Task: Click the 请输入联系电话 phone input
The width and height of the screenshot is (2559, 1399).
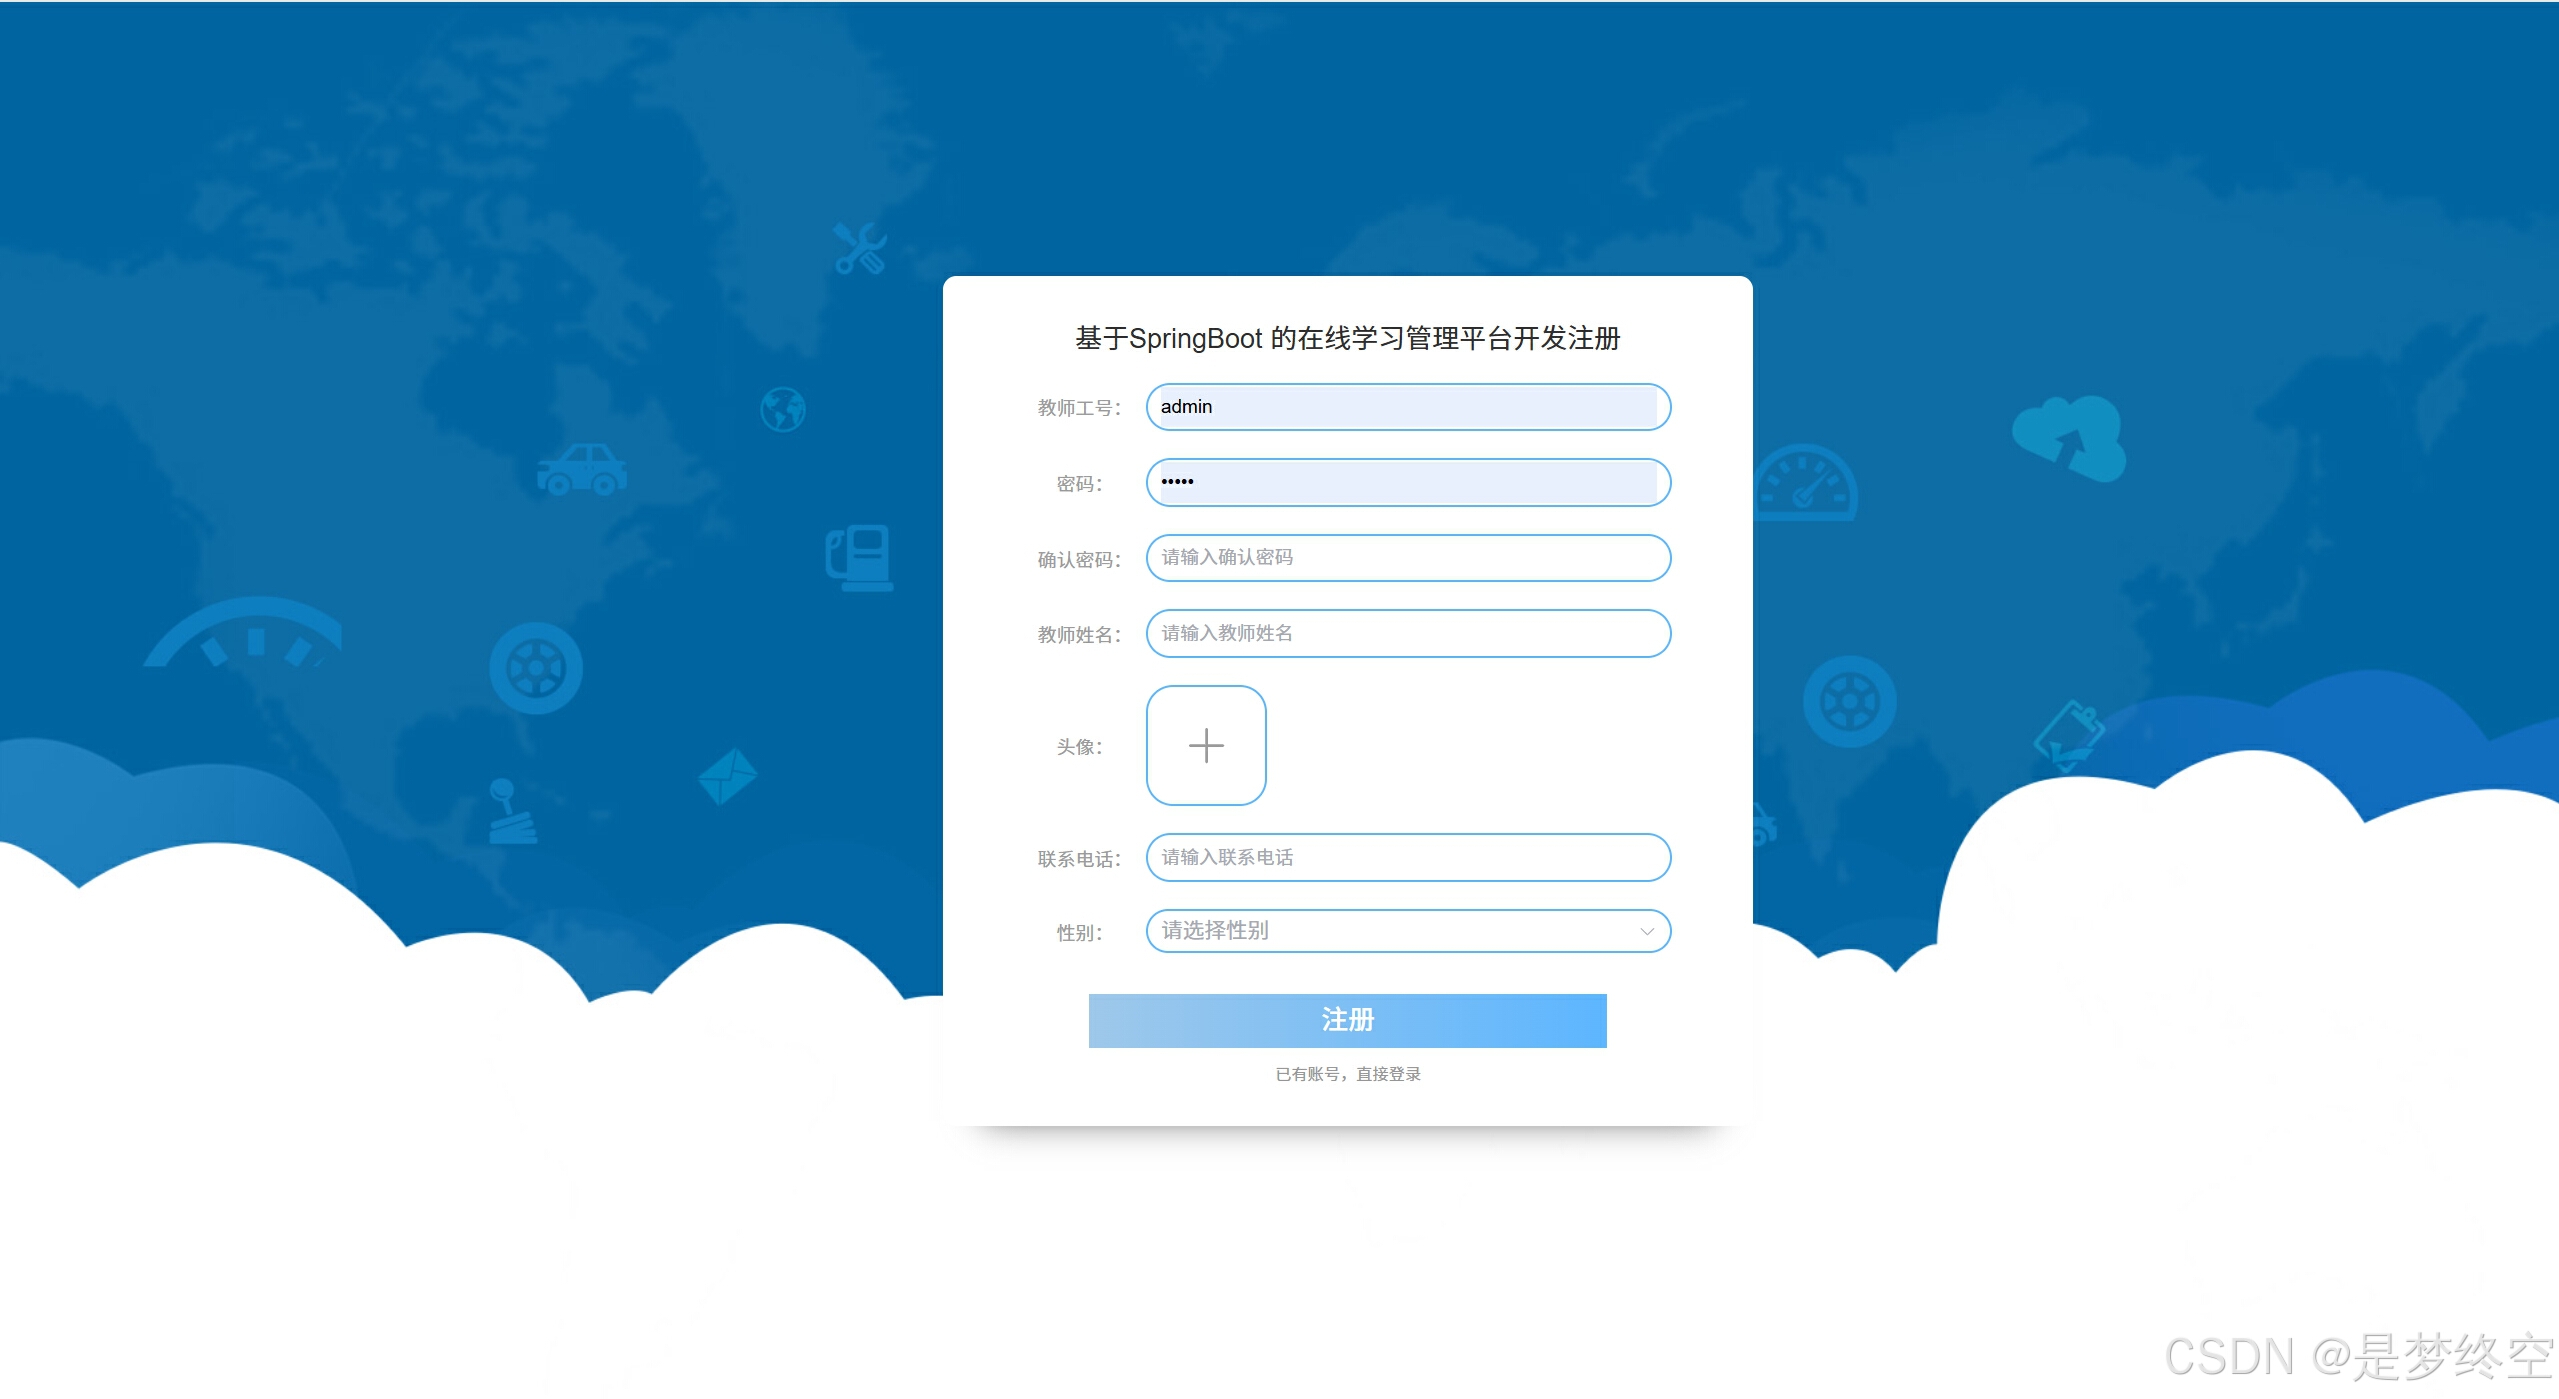Action: click(1407, 857)
